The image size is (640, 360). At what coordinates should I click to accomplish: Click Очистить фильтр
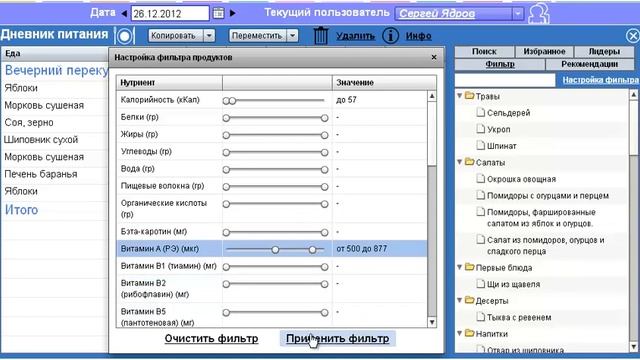pos(211,338)
